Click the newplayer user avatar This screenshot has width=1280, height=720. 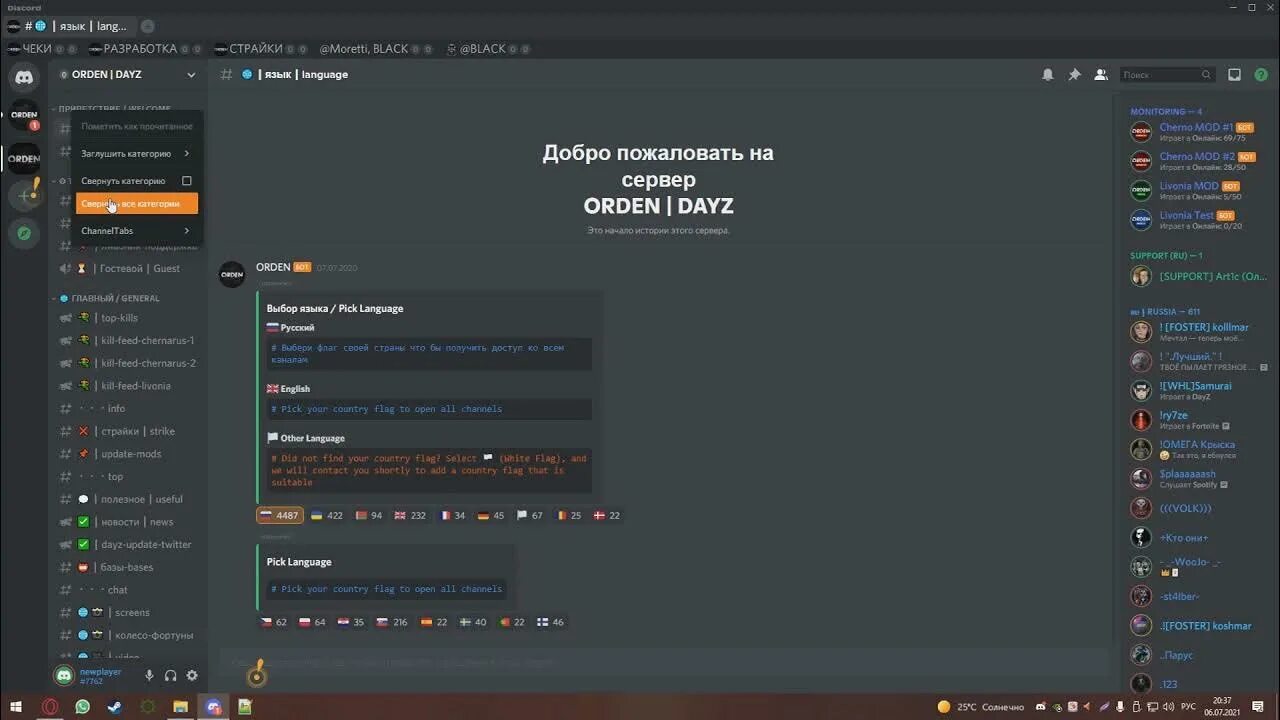click(x=64, y=676)
